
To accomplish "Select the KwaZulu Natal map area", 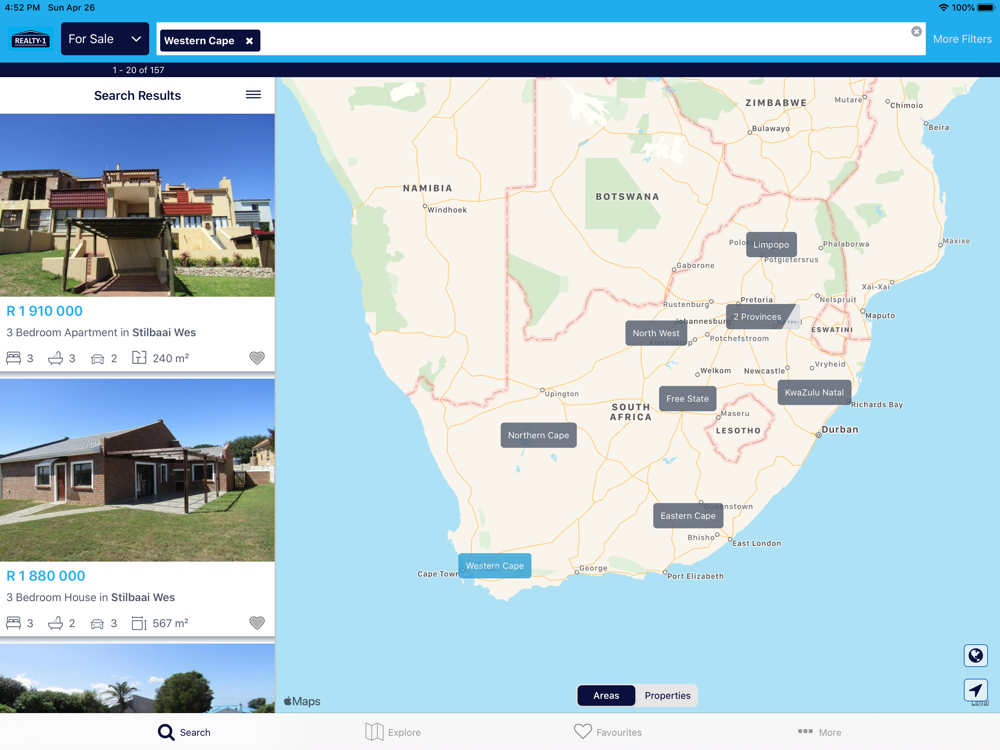I will click(814, 392).
